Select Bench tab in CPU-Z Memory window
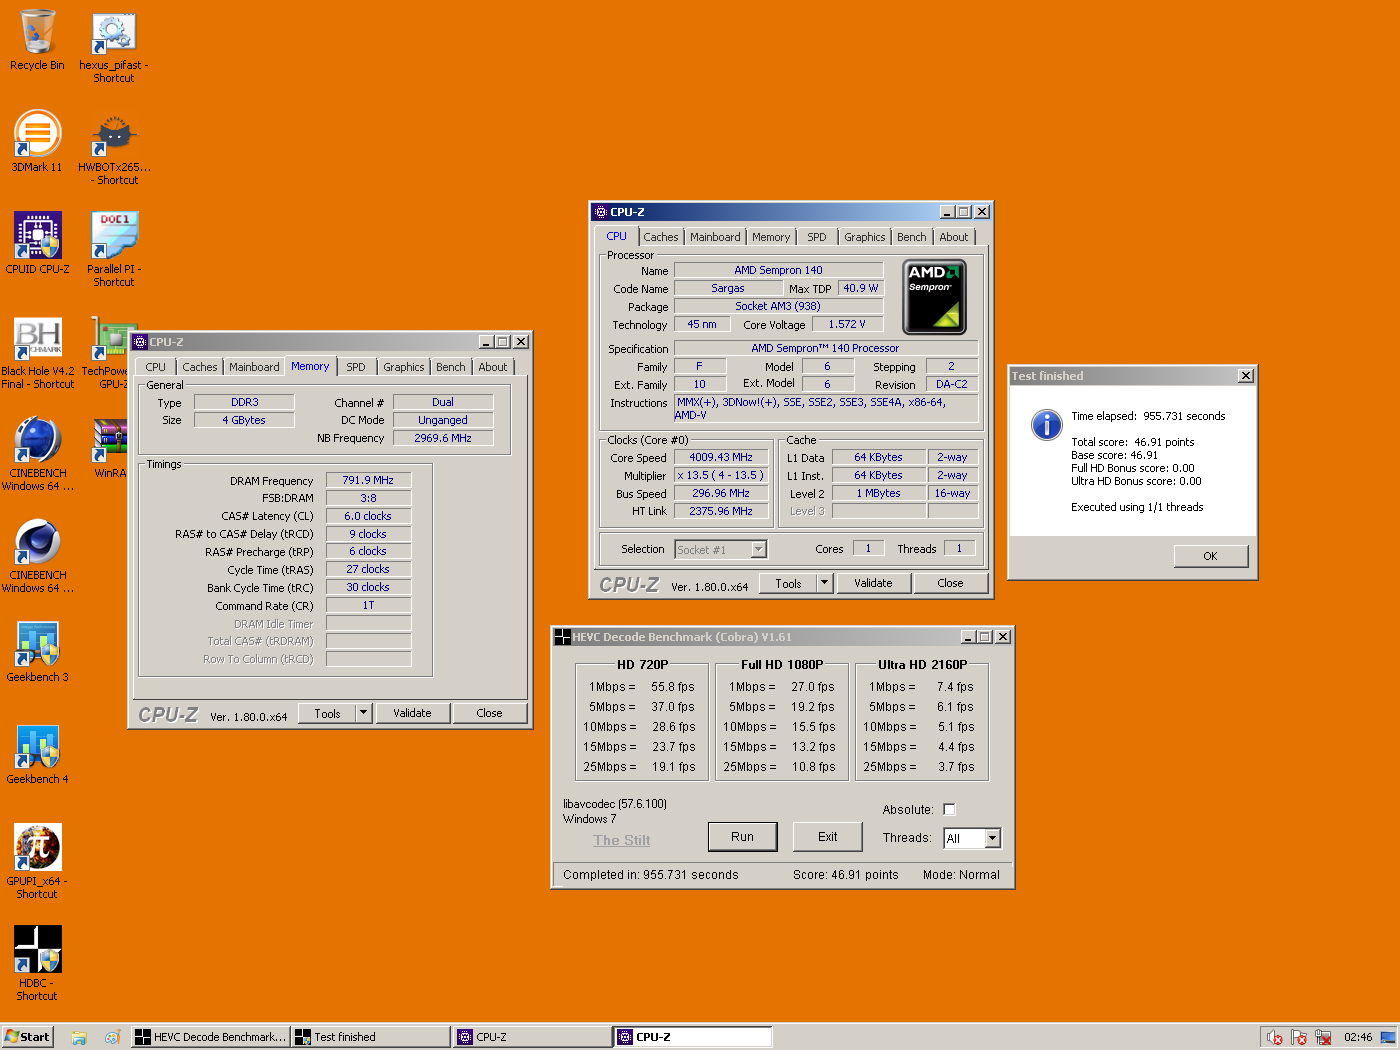Screen dimensions: 1400x1050 pos(450,367)
